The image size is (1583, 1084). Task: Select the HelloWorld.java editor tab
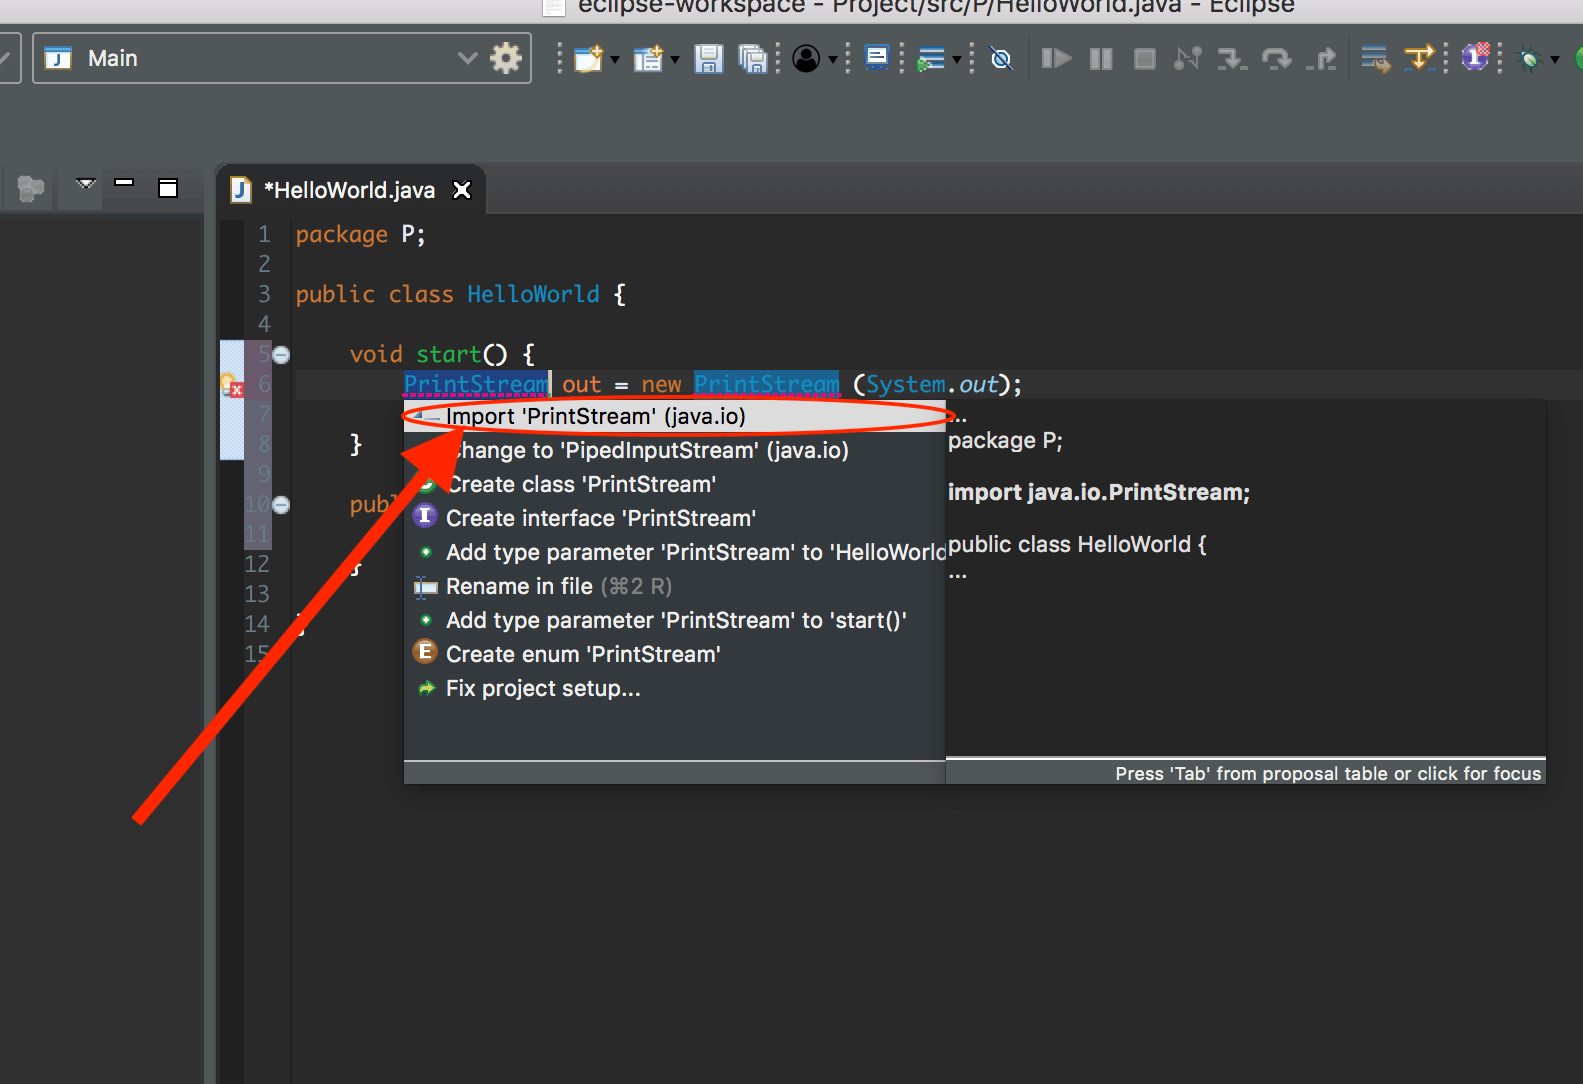pos(349,190)
